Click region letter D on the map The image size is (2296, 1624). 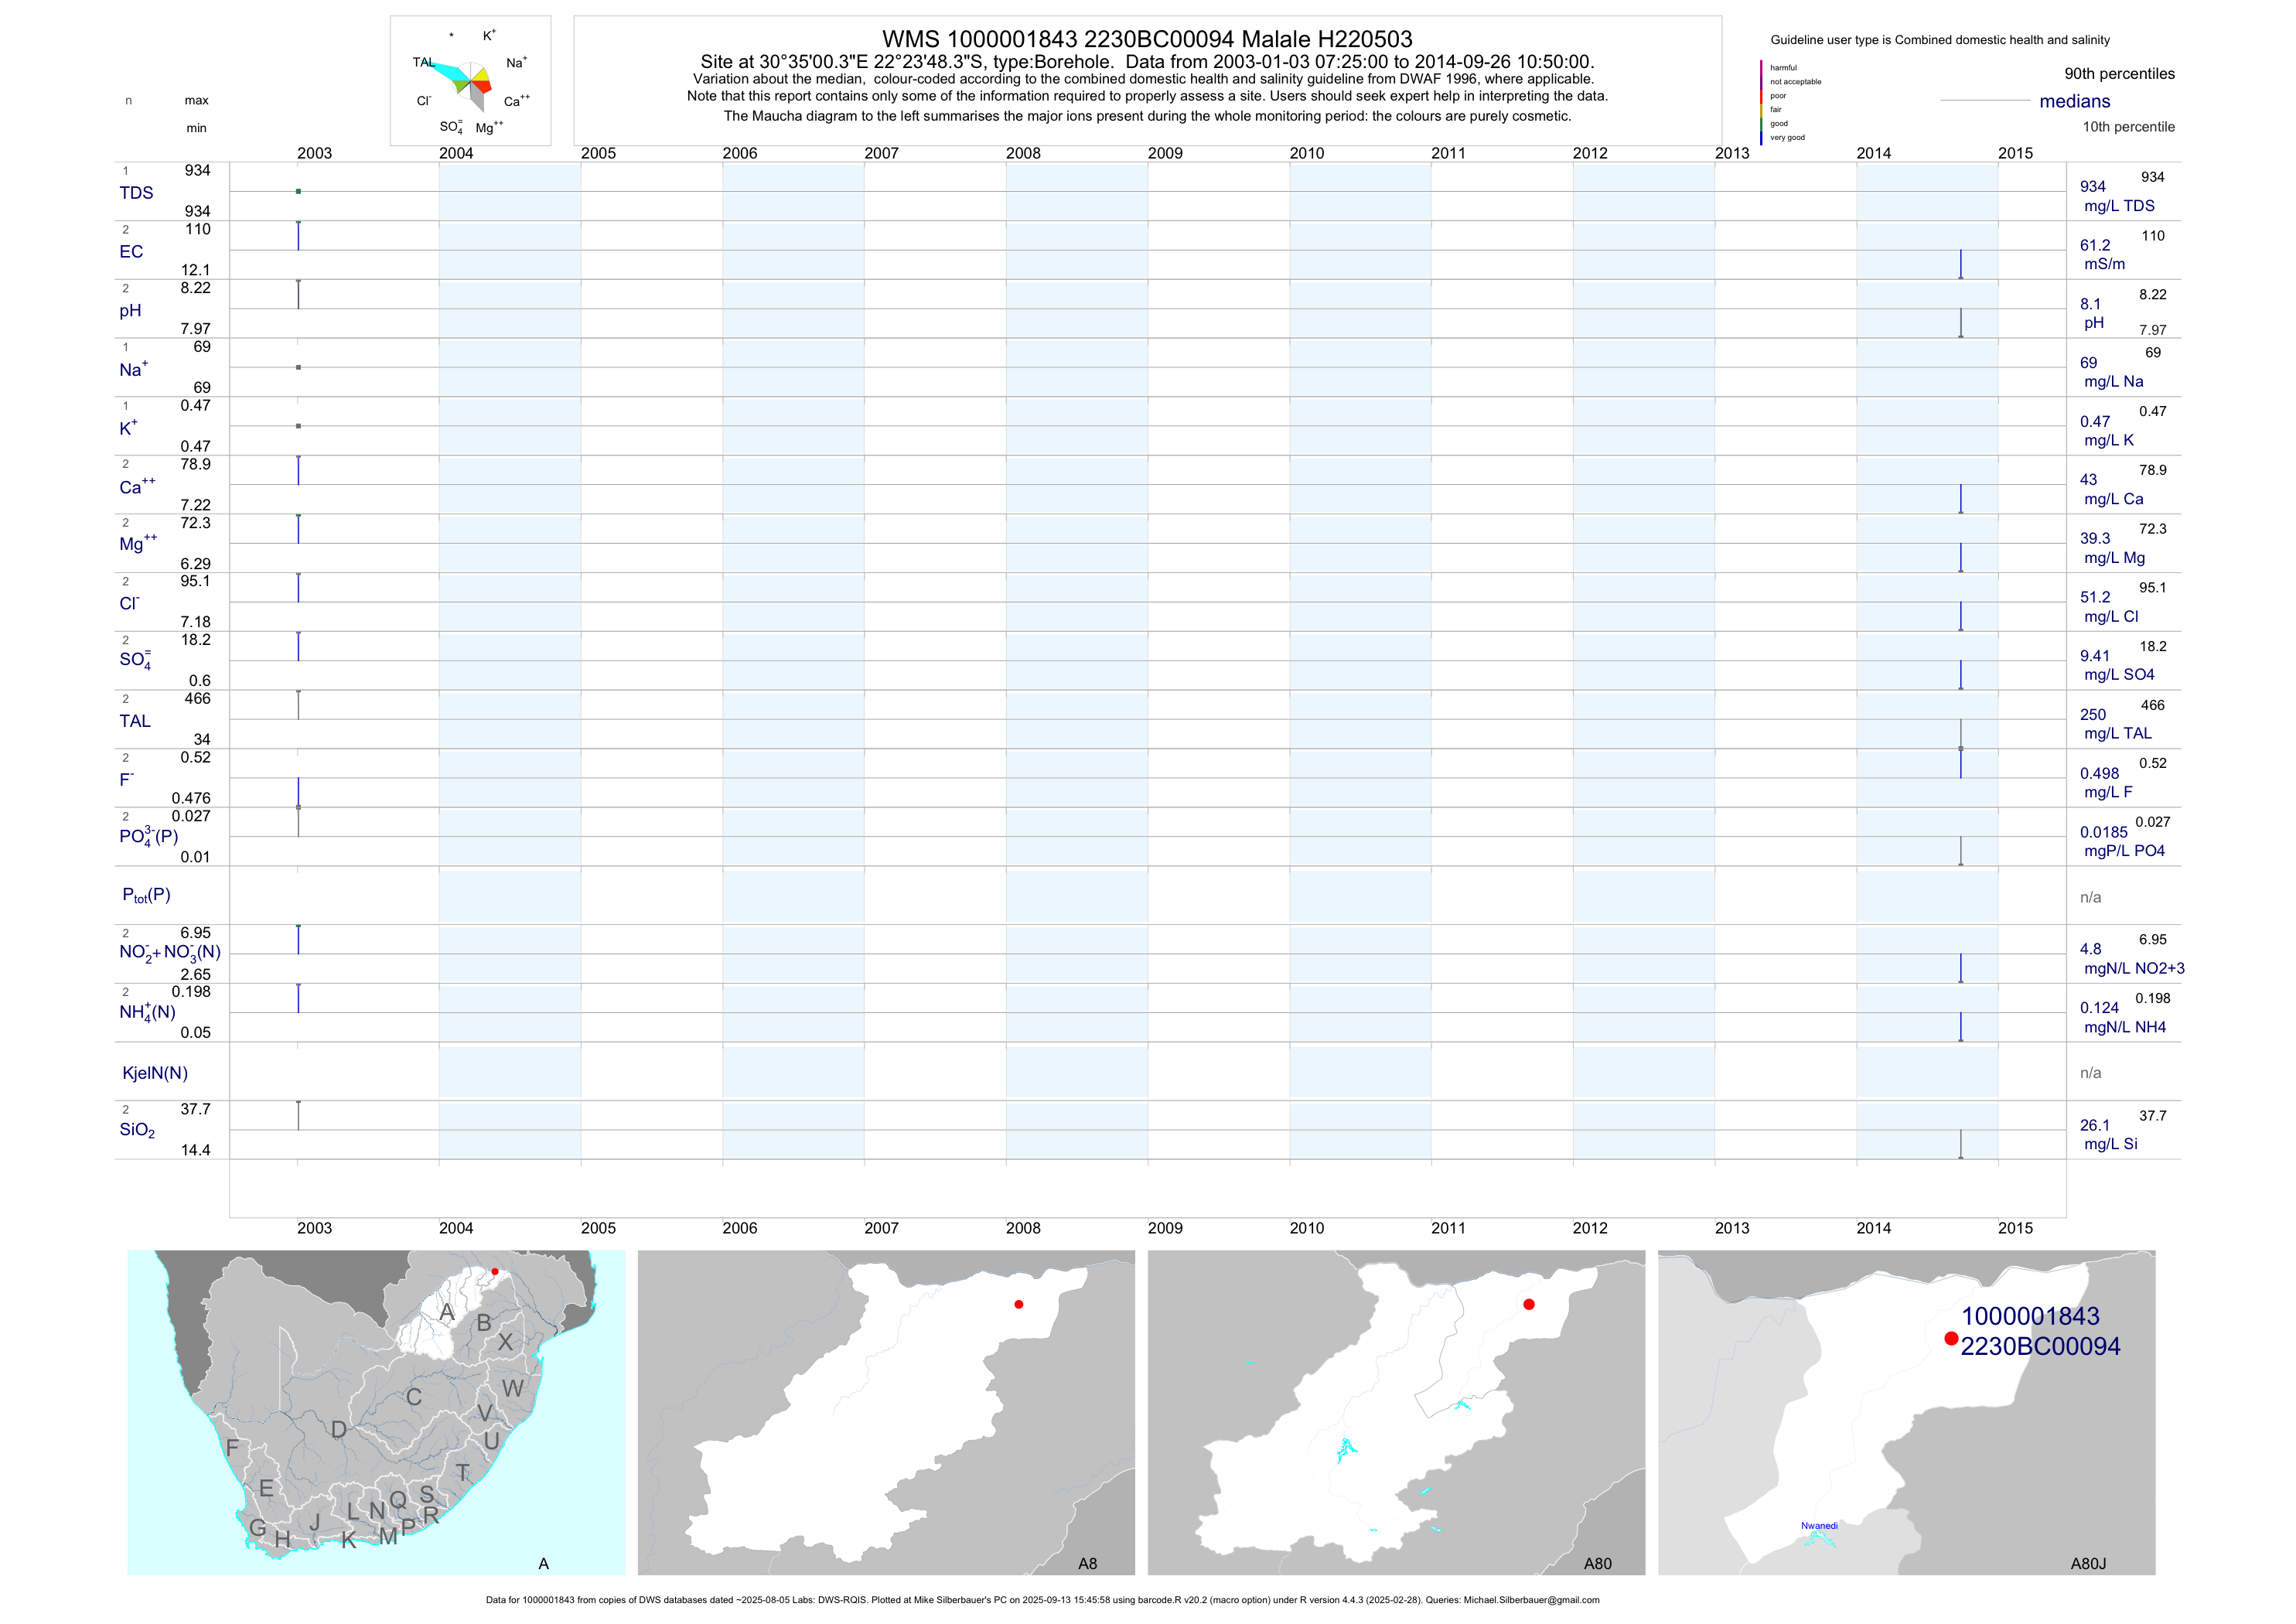pyautogui.click(x=339, y=1430)
